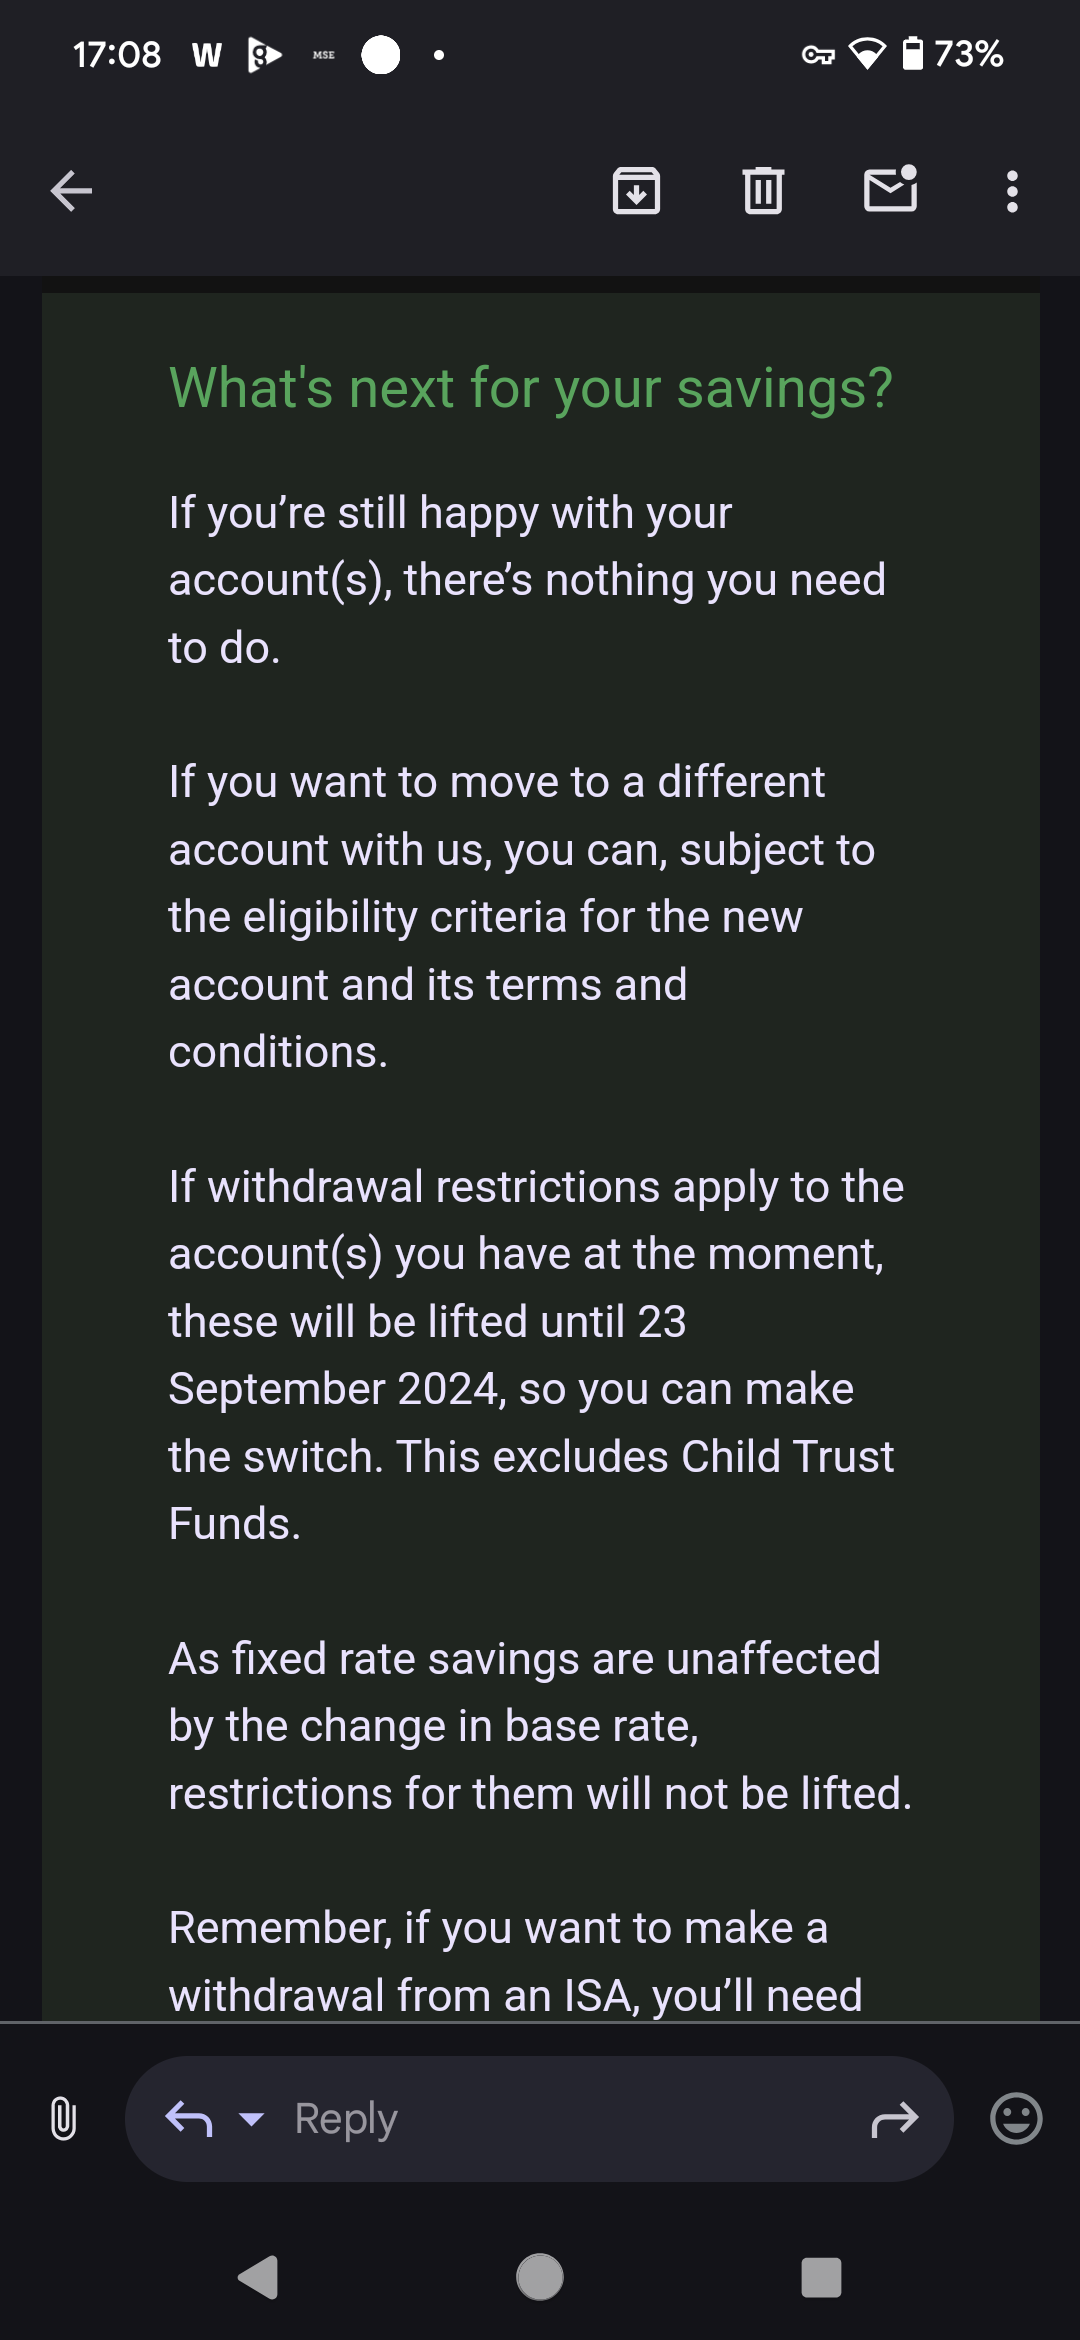This screenshot has height=2340, width=1080.
Task: Tap the paperclip attachment icon
Action: [x=63, y=2118]
